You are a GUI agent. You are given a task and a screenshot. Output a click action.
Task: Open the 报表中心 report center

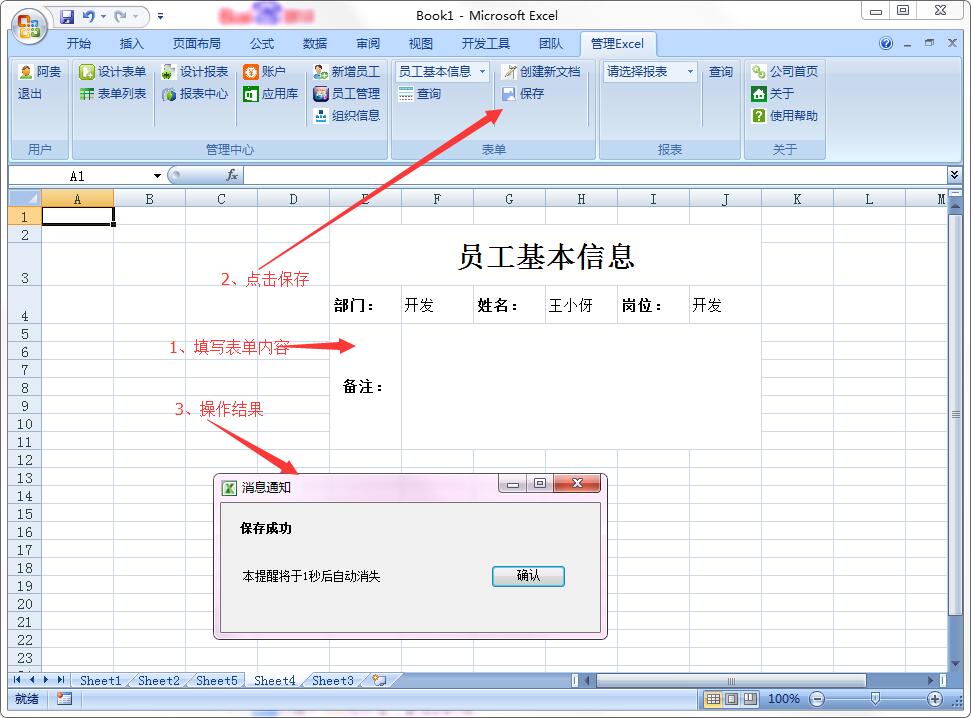[194, 94]
